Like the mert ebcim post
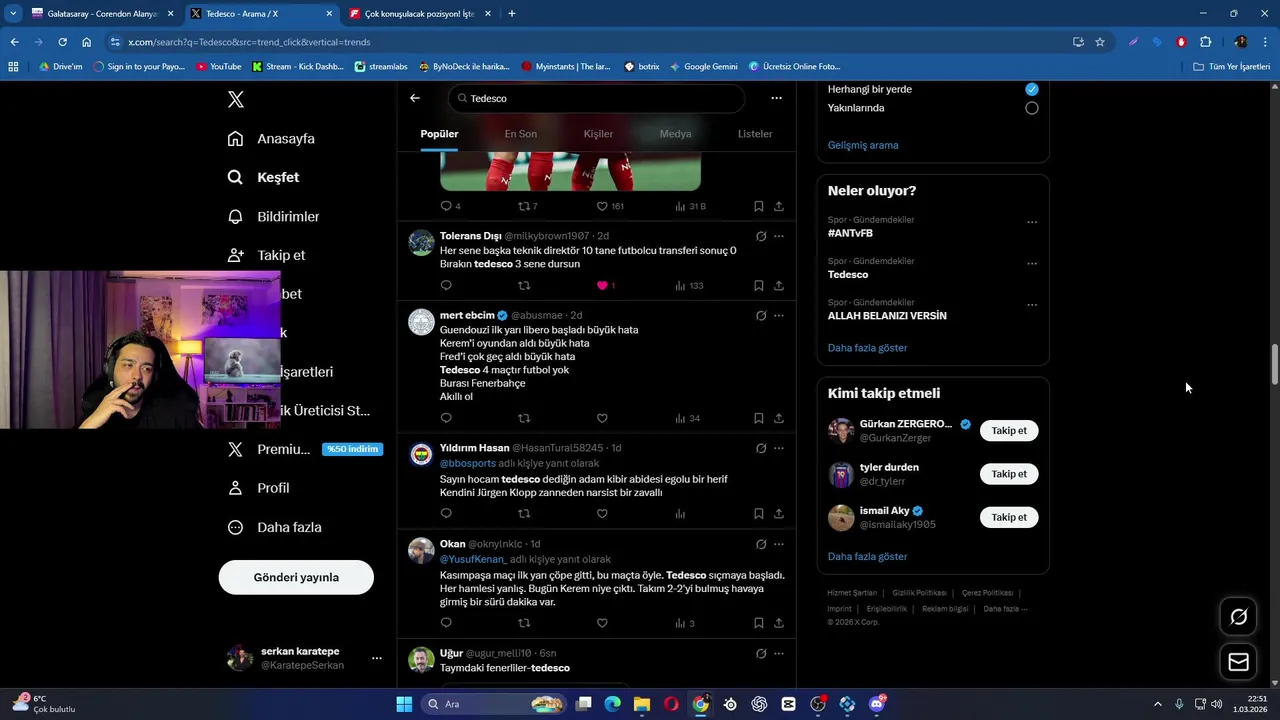Image resolution: width=1280 pixels, height=720 pixels. coord(602,418)
